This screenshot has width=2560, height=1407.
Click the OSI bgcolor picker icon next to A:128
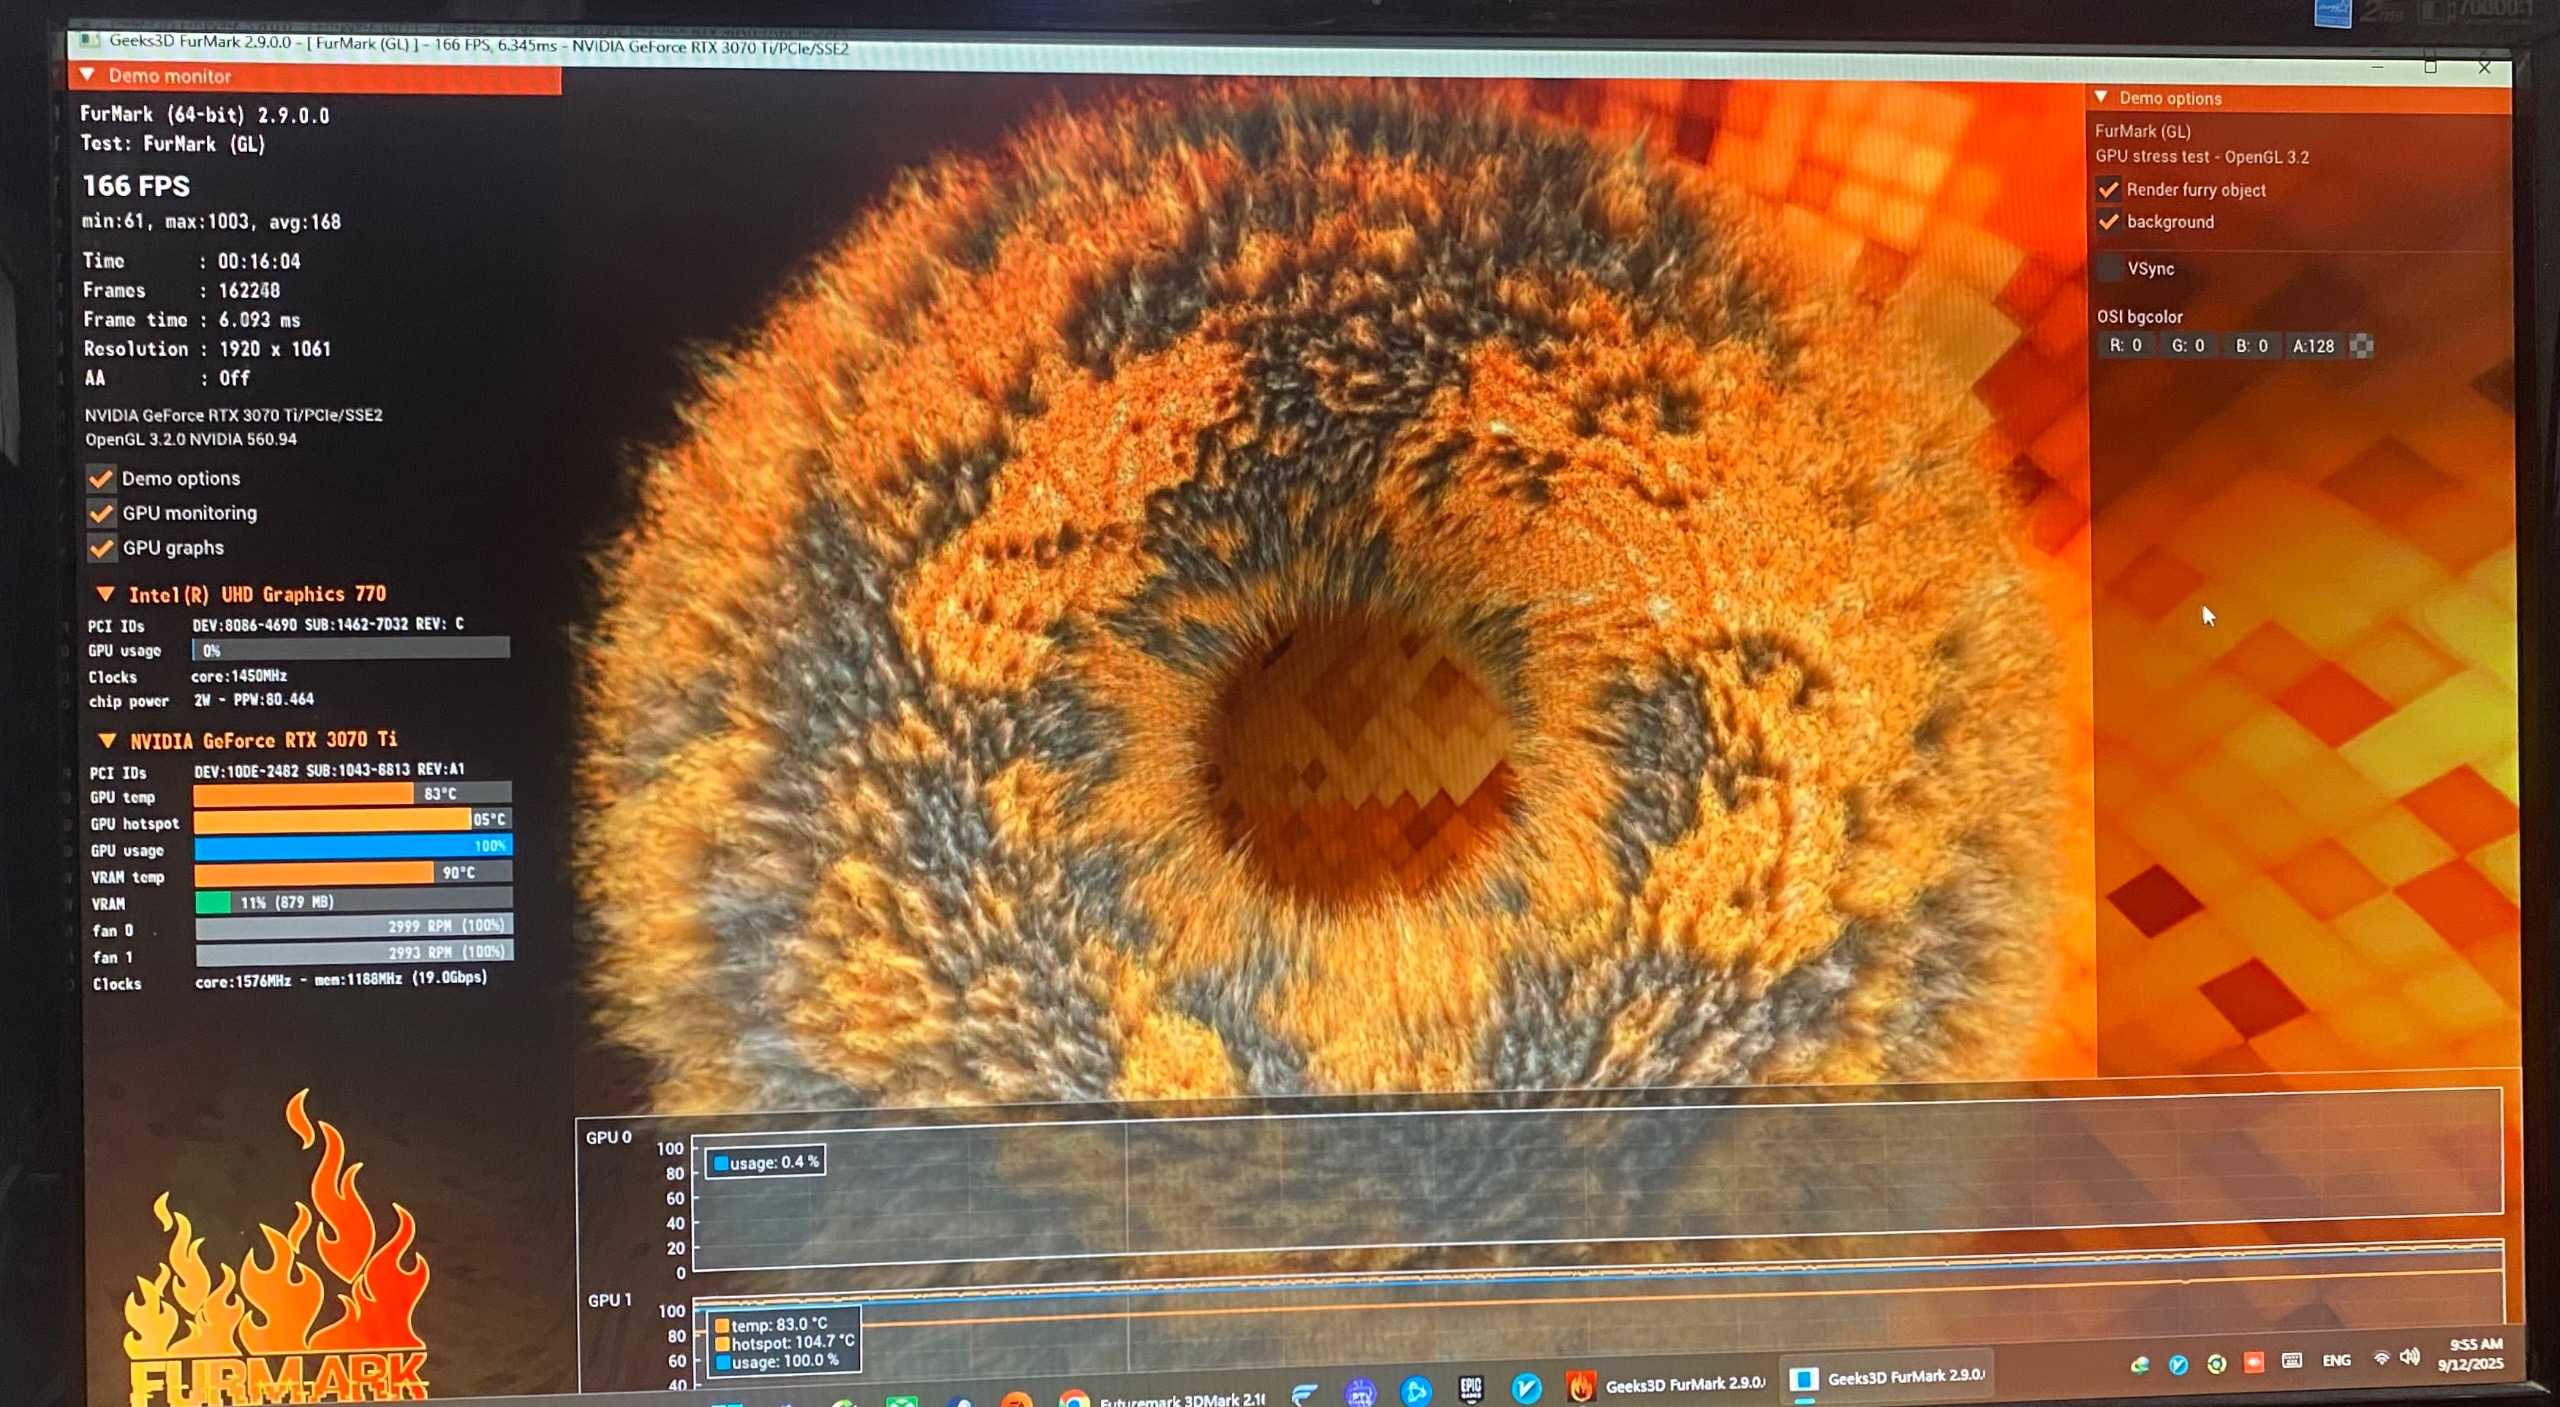tap(2361, 346)
